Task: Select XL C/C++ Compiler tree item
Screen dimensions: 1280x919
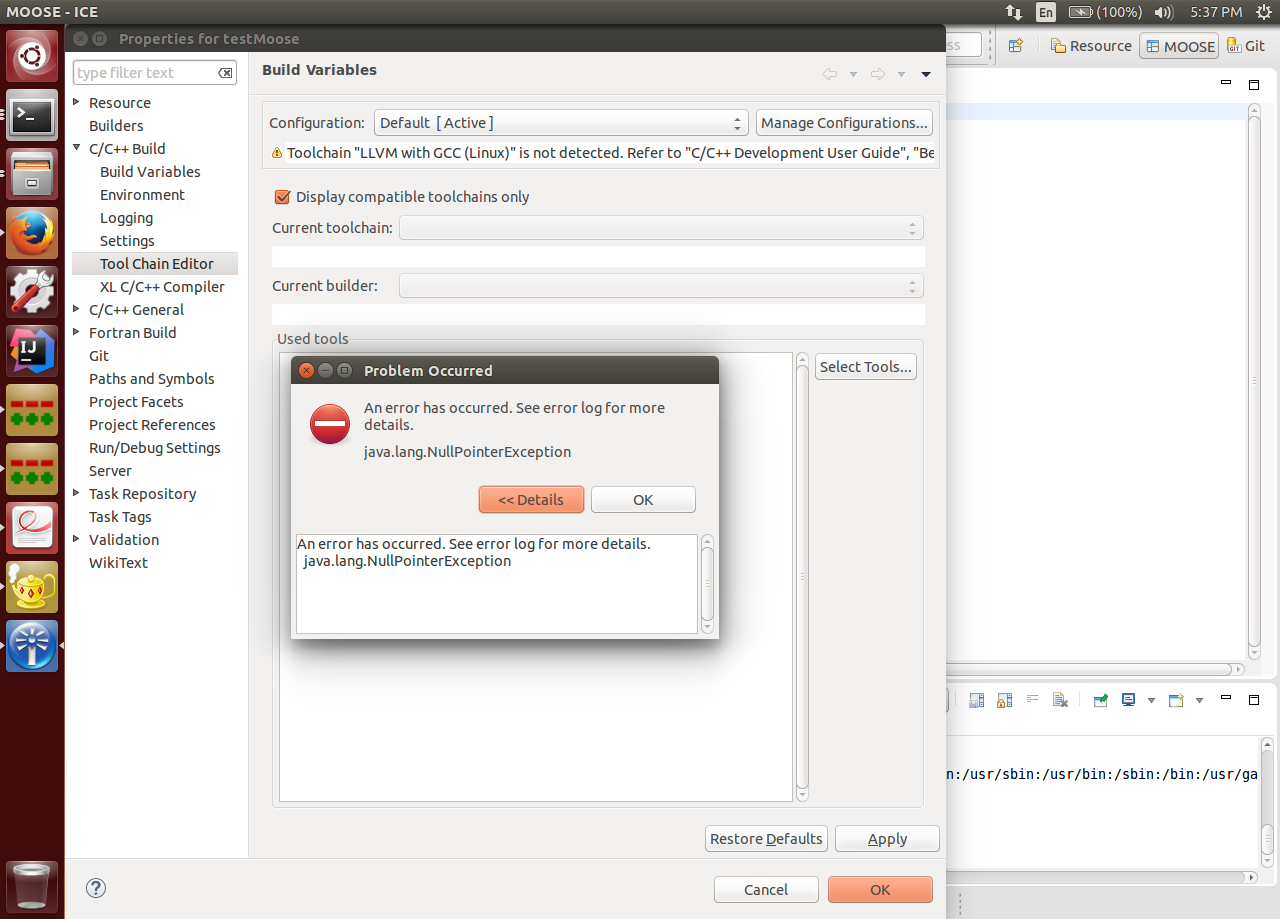Action: click(162, 287)
